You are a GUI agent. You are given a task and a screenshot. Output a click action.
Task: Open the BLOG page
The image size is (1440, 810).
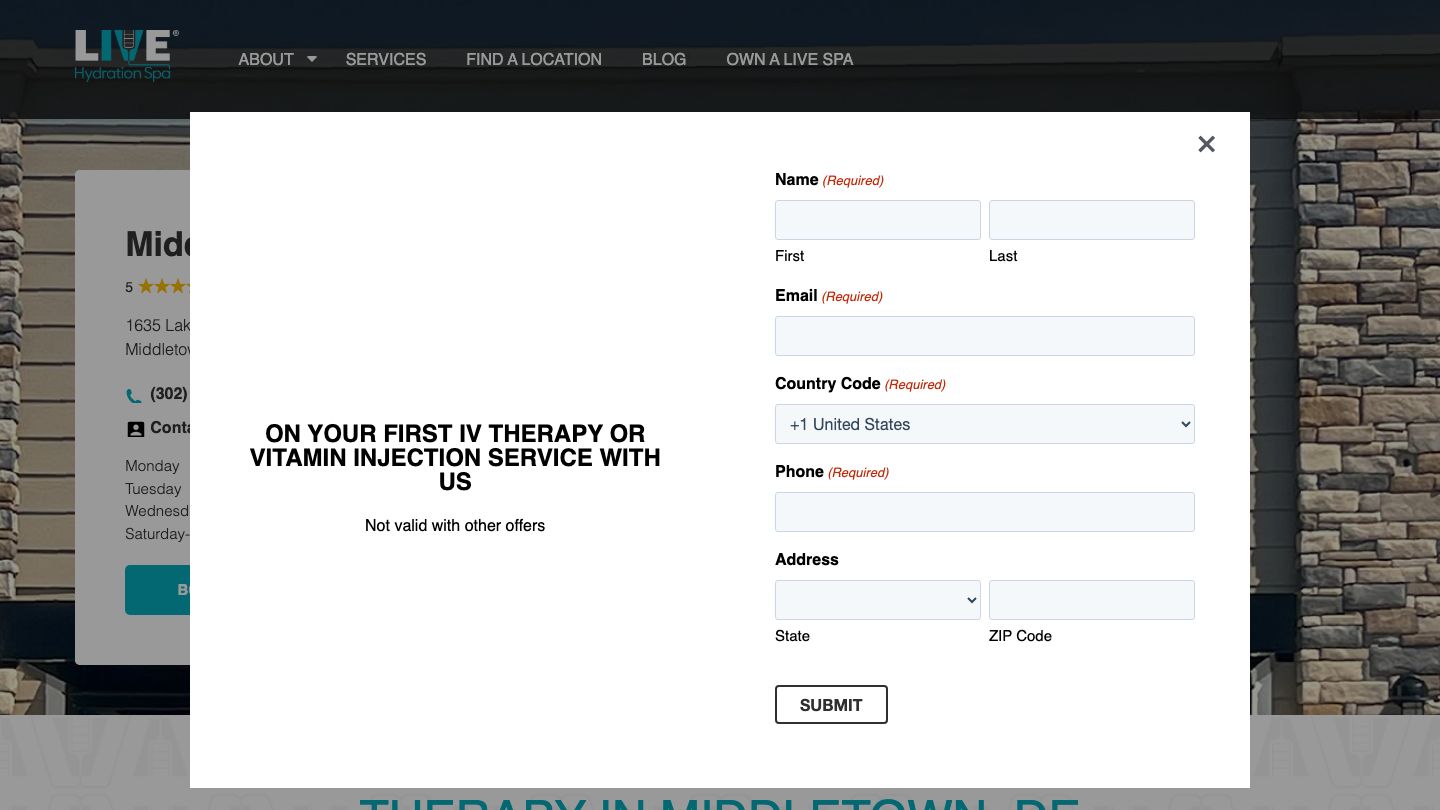663,59
